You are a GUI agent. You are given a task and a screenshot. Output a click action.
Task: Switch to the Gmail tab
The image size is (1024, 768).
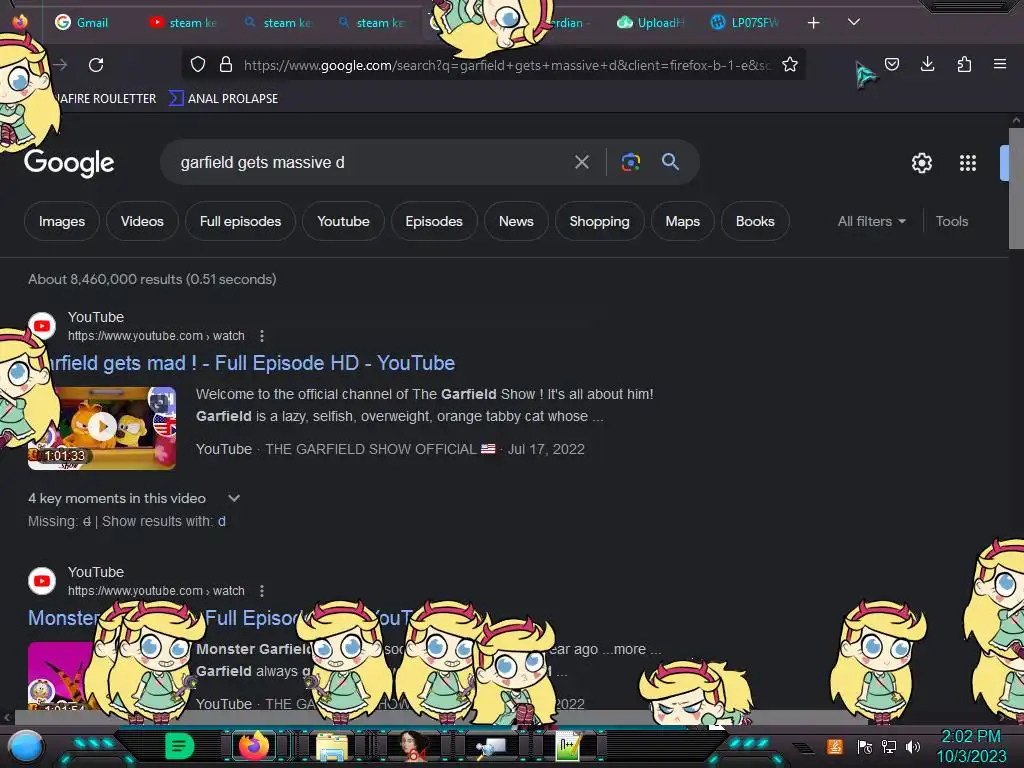pyautogui.click(x=82, y=23)
